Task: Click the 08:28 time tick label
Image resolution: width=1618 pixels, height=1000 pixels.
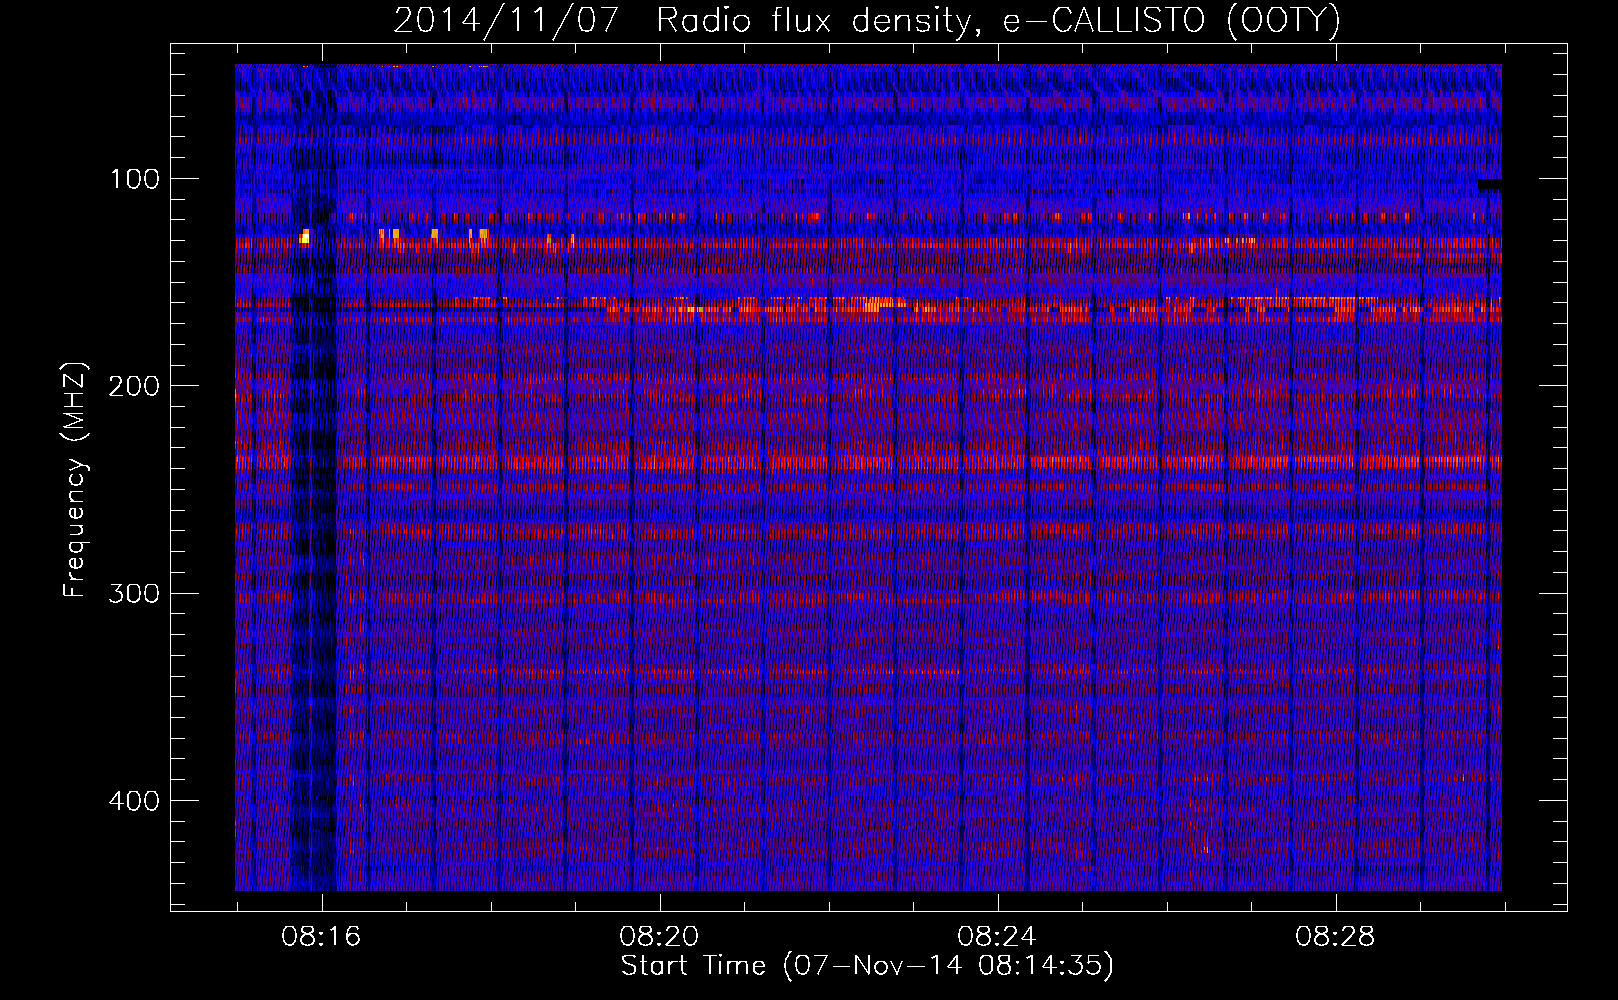Action: [1335, 937]
